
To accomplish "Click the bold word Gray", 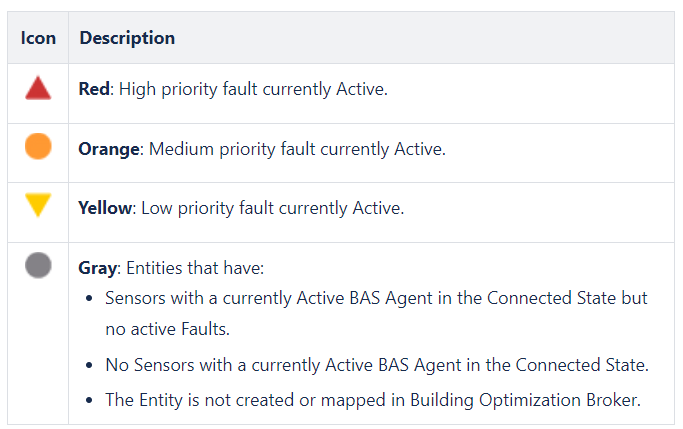I will [98, 268].
